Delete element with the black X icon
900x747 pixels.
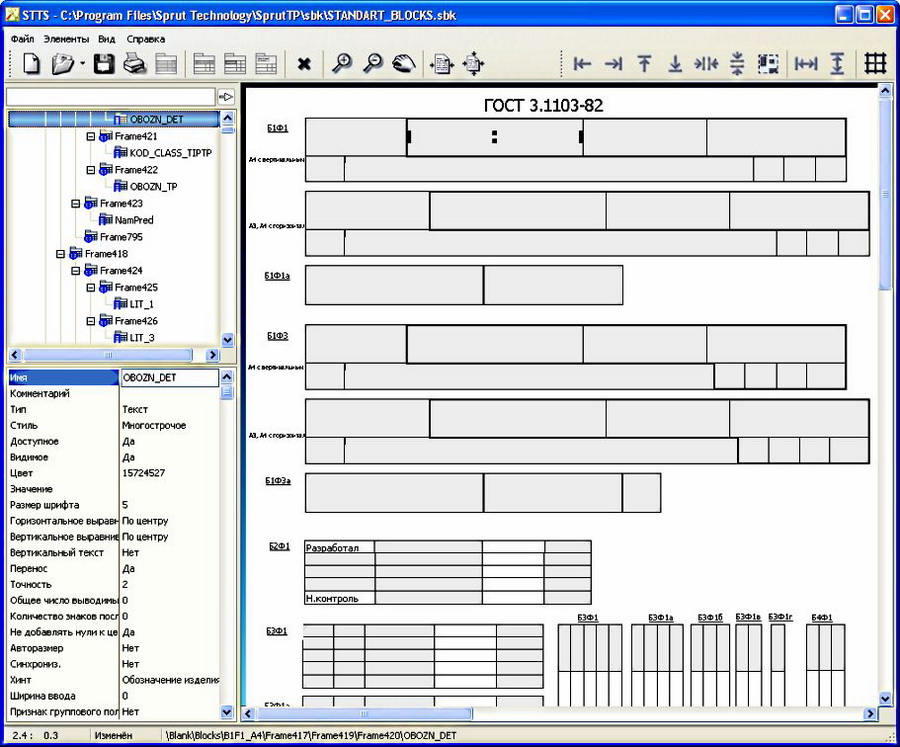(x=304, y=65)
